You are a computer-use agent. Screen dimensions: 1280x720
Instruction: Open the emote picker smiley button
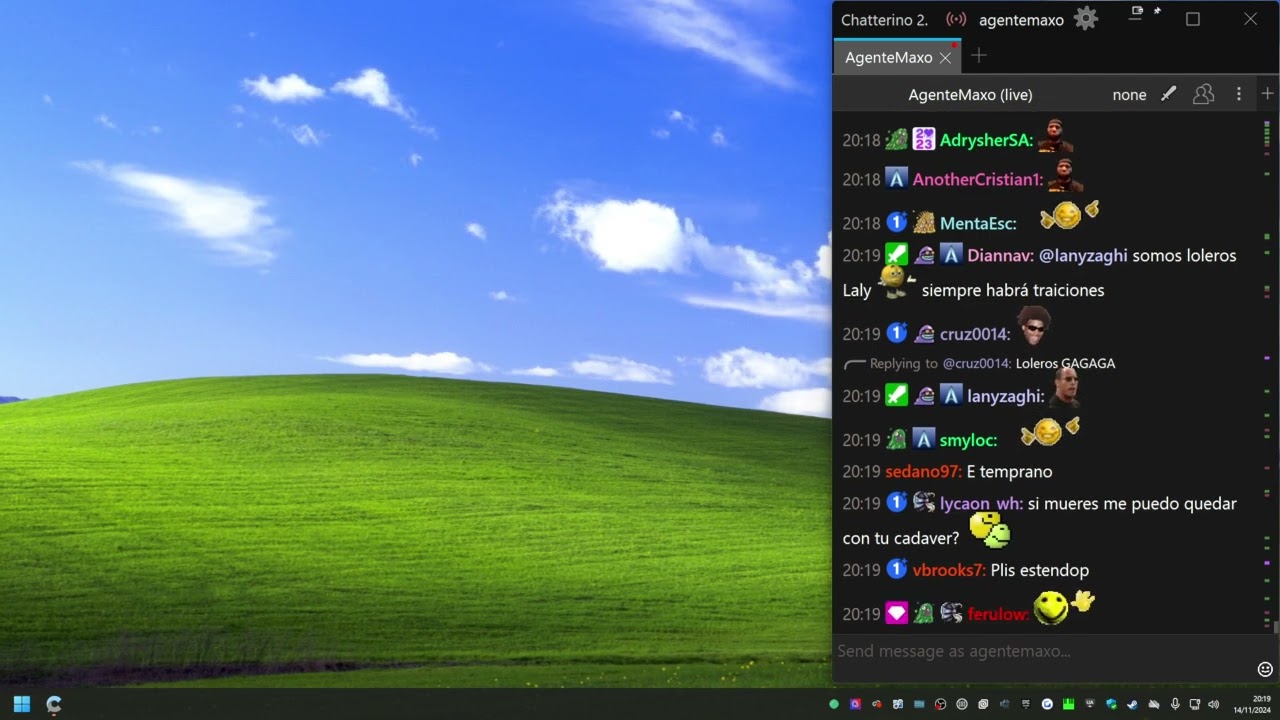pyautogui.click(x=1265, y=669)
